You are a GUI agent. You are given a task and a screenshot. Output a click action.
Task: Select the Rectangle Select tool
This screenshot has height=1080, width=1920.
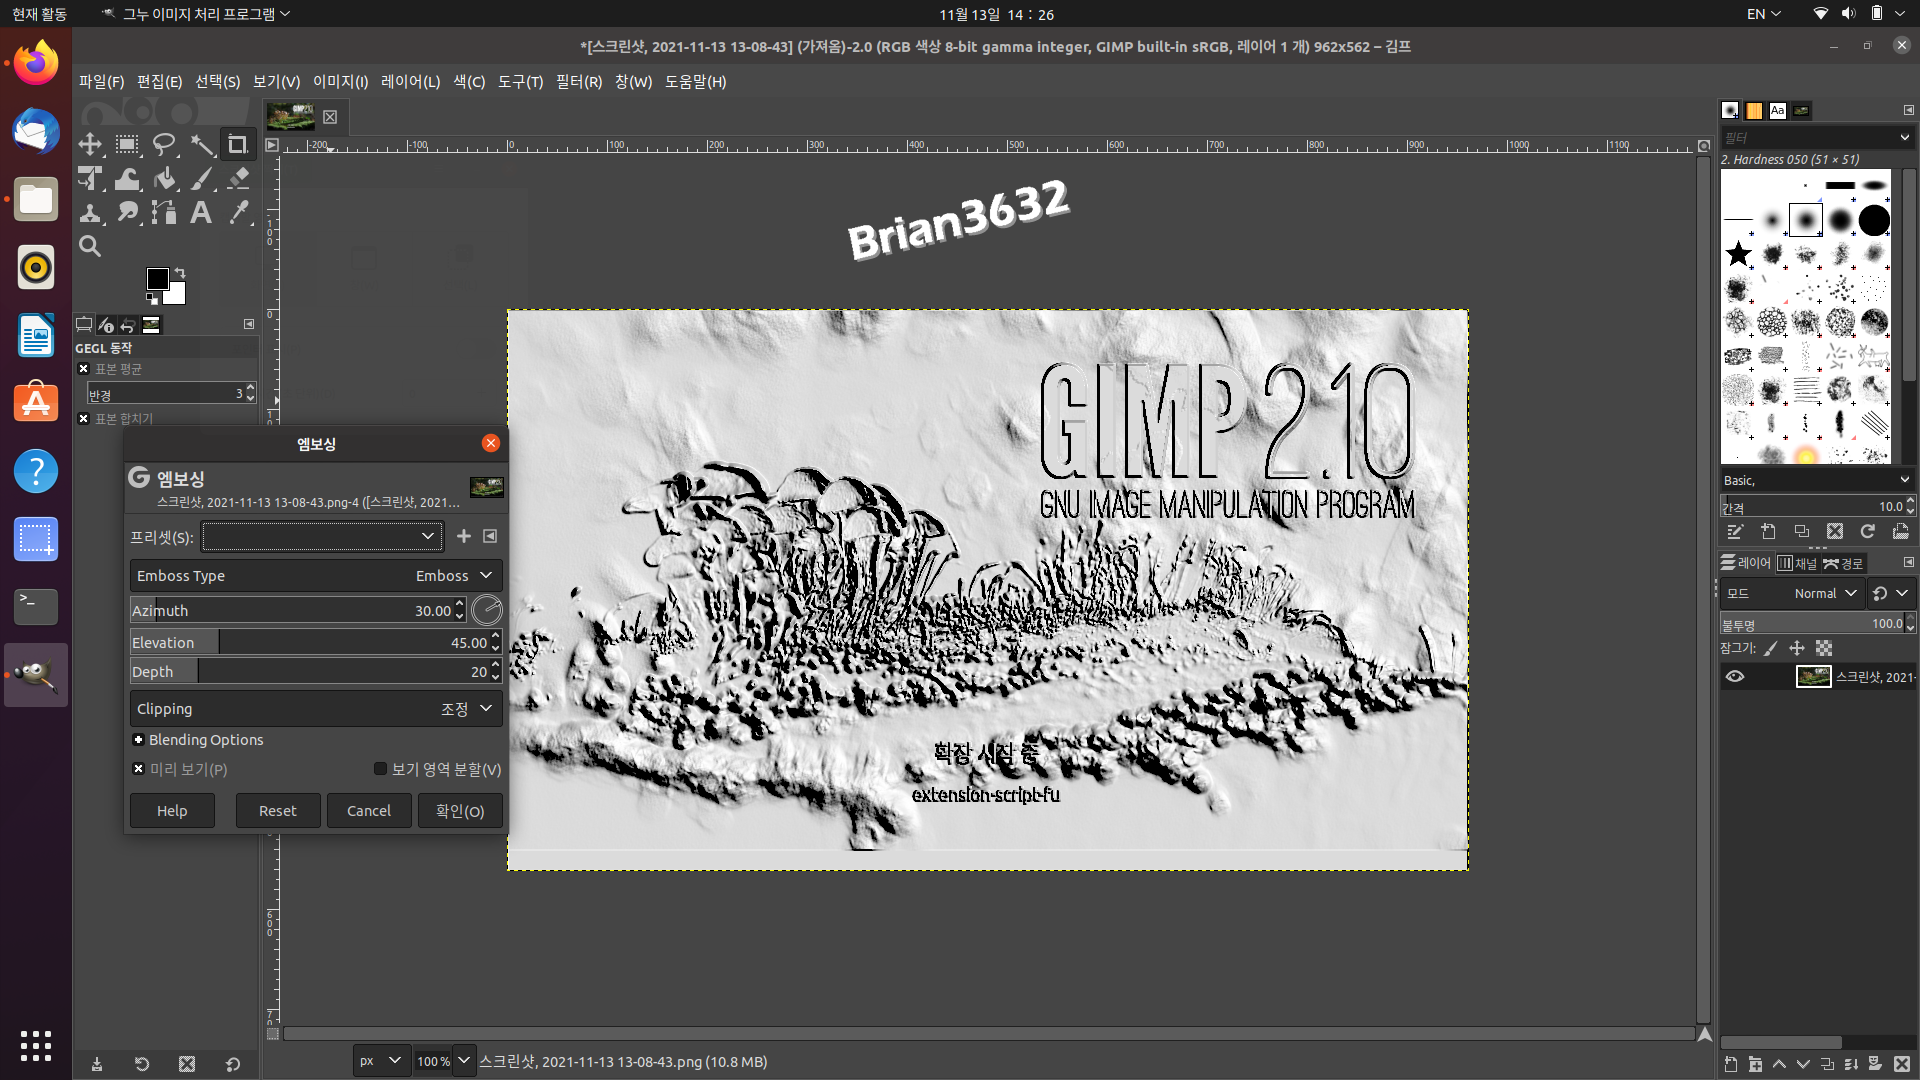pyautogui.click(x=127, y=144)
